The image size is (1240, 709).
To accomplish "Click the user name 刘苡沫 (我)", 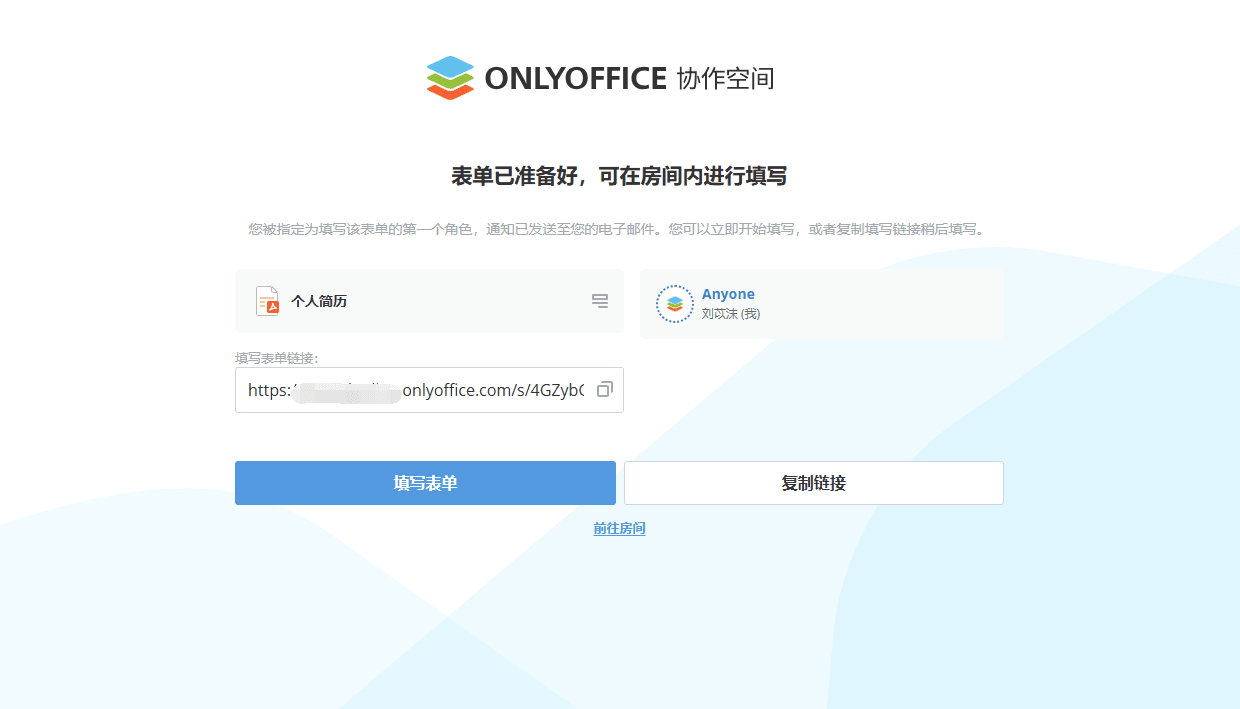I will 731,314.
